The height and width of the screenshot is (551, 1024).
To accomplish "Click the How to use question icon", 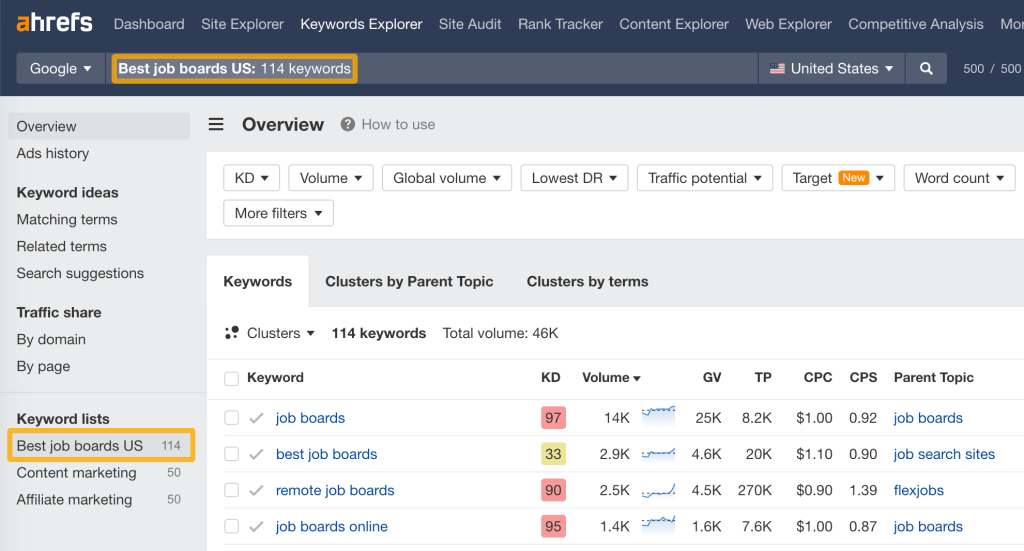I will tap(347, 124).
